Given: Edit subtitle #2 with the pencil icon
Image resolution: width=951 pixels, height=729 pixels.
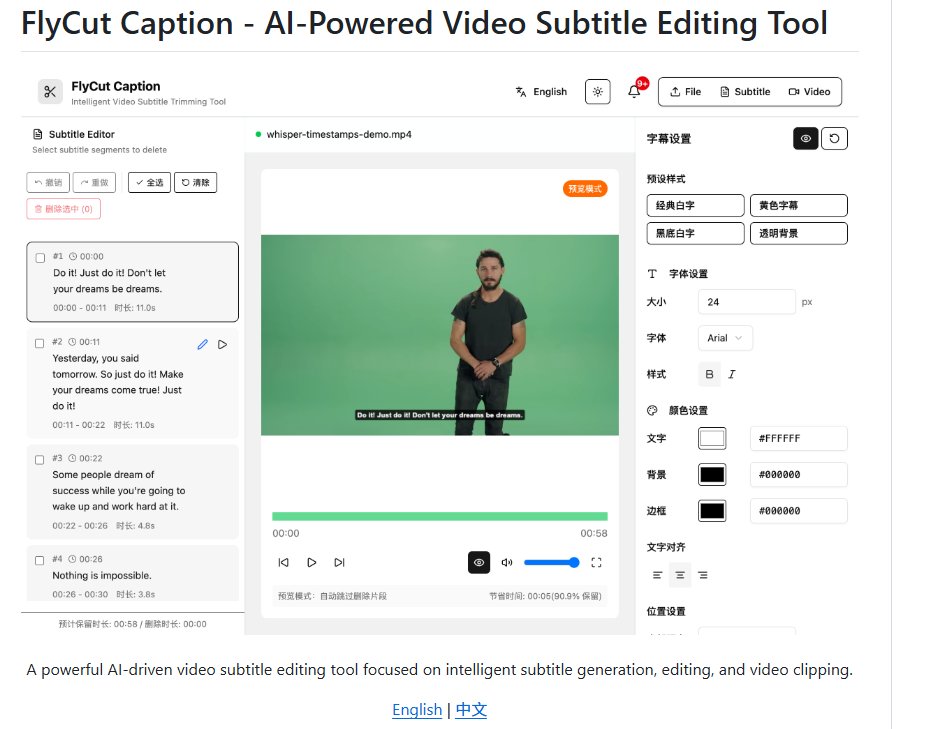Looking at the screenshot, I should (x=203, y=344).
